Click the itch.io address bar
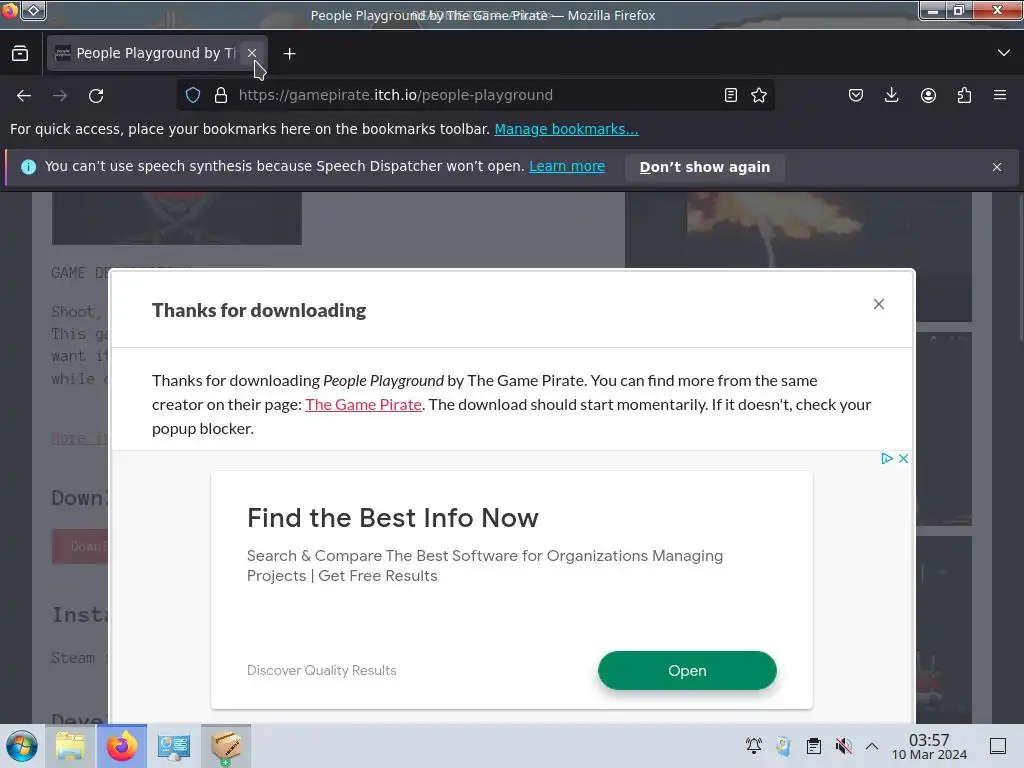Image resolution: width=1024 pixels, height=768 pixels. (475, 95)
